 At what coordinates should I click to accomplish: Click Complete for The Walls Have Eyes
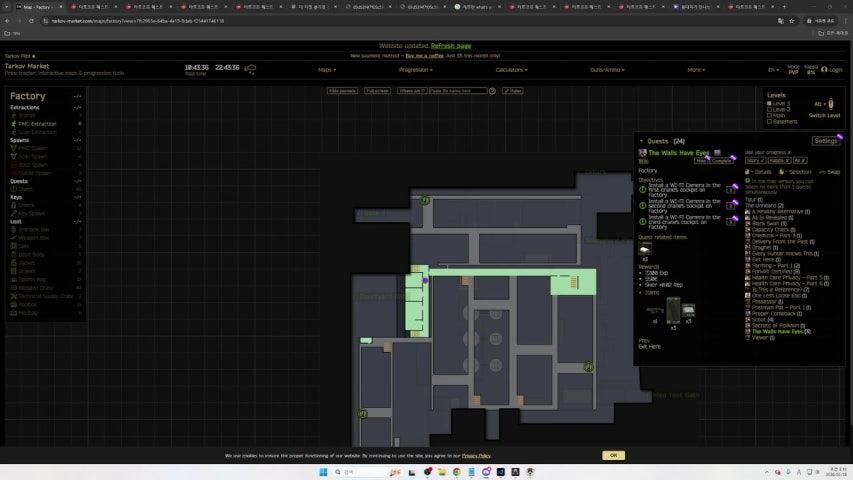[721, 161]
